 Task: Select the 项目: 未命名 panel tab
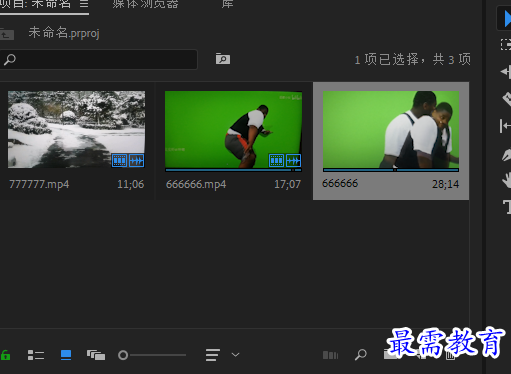tap(35, 4)
